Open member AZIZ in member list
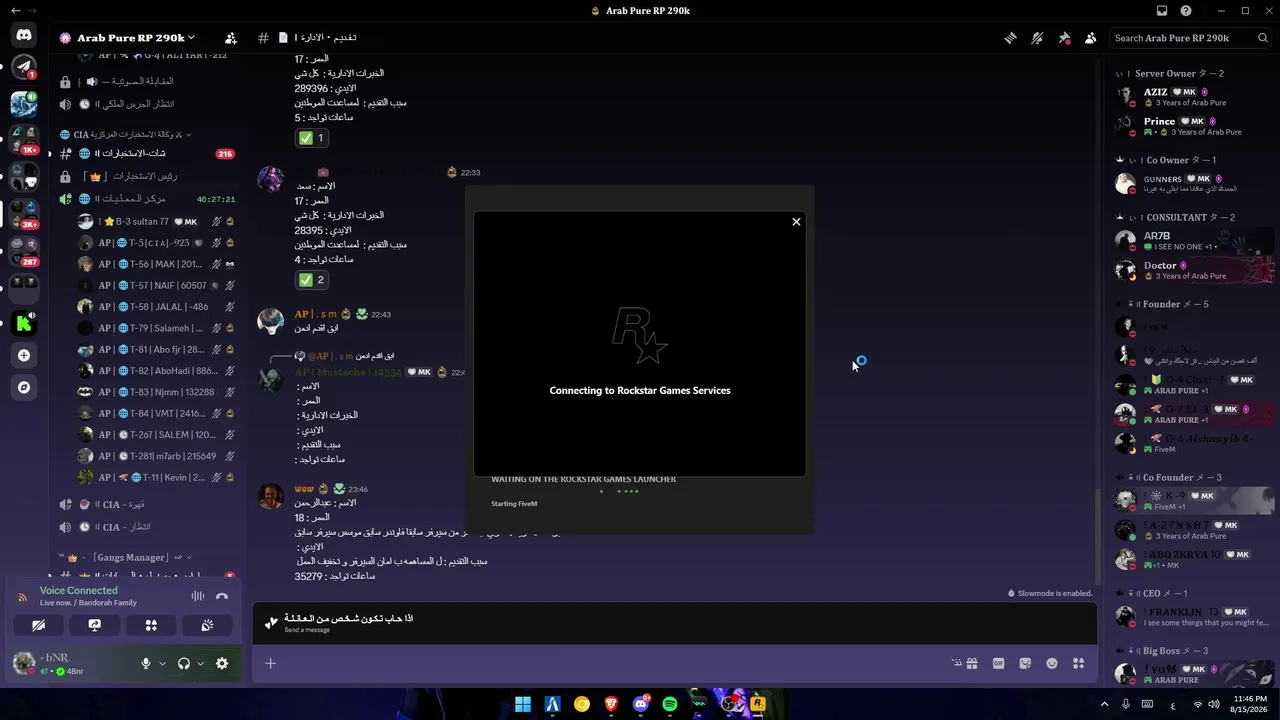 click(x=1195, y=97)
